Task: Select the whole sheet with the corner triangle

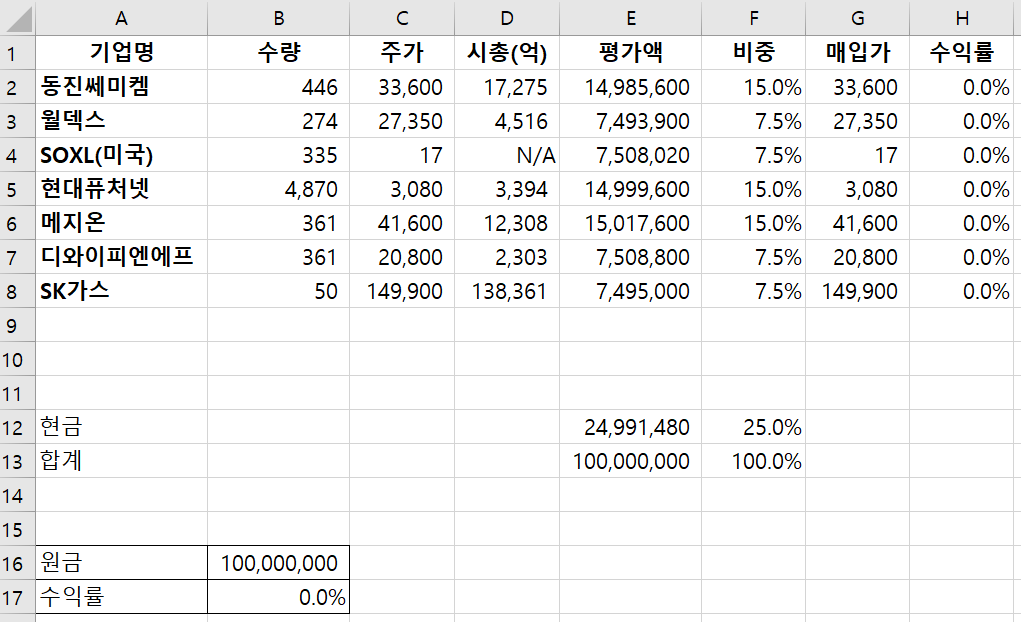Action: point(18,18)
